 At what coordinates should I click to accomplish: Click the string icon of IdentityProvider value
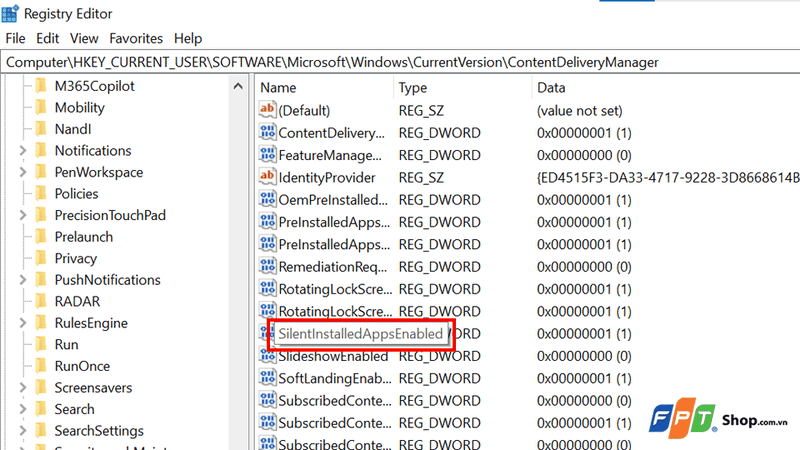pyautogui.click(x=267, y=177)
